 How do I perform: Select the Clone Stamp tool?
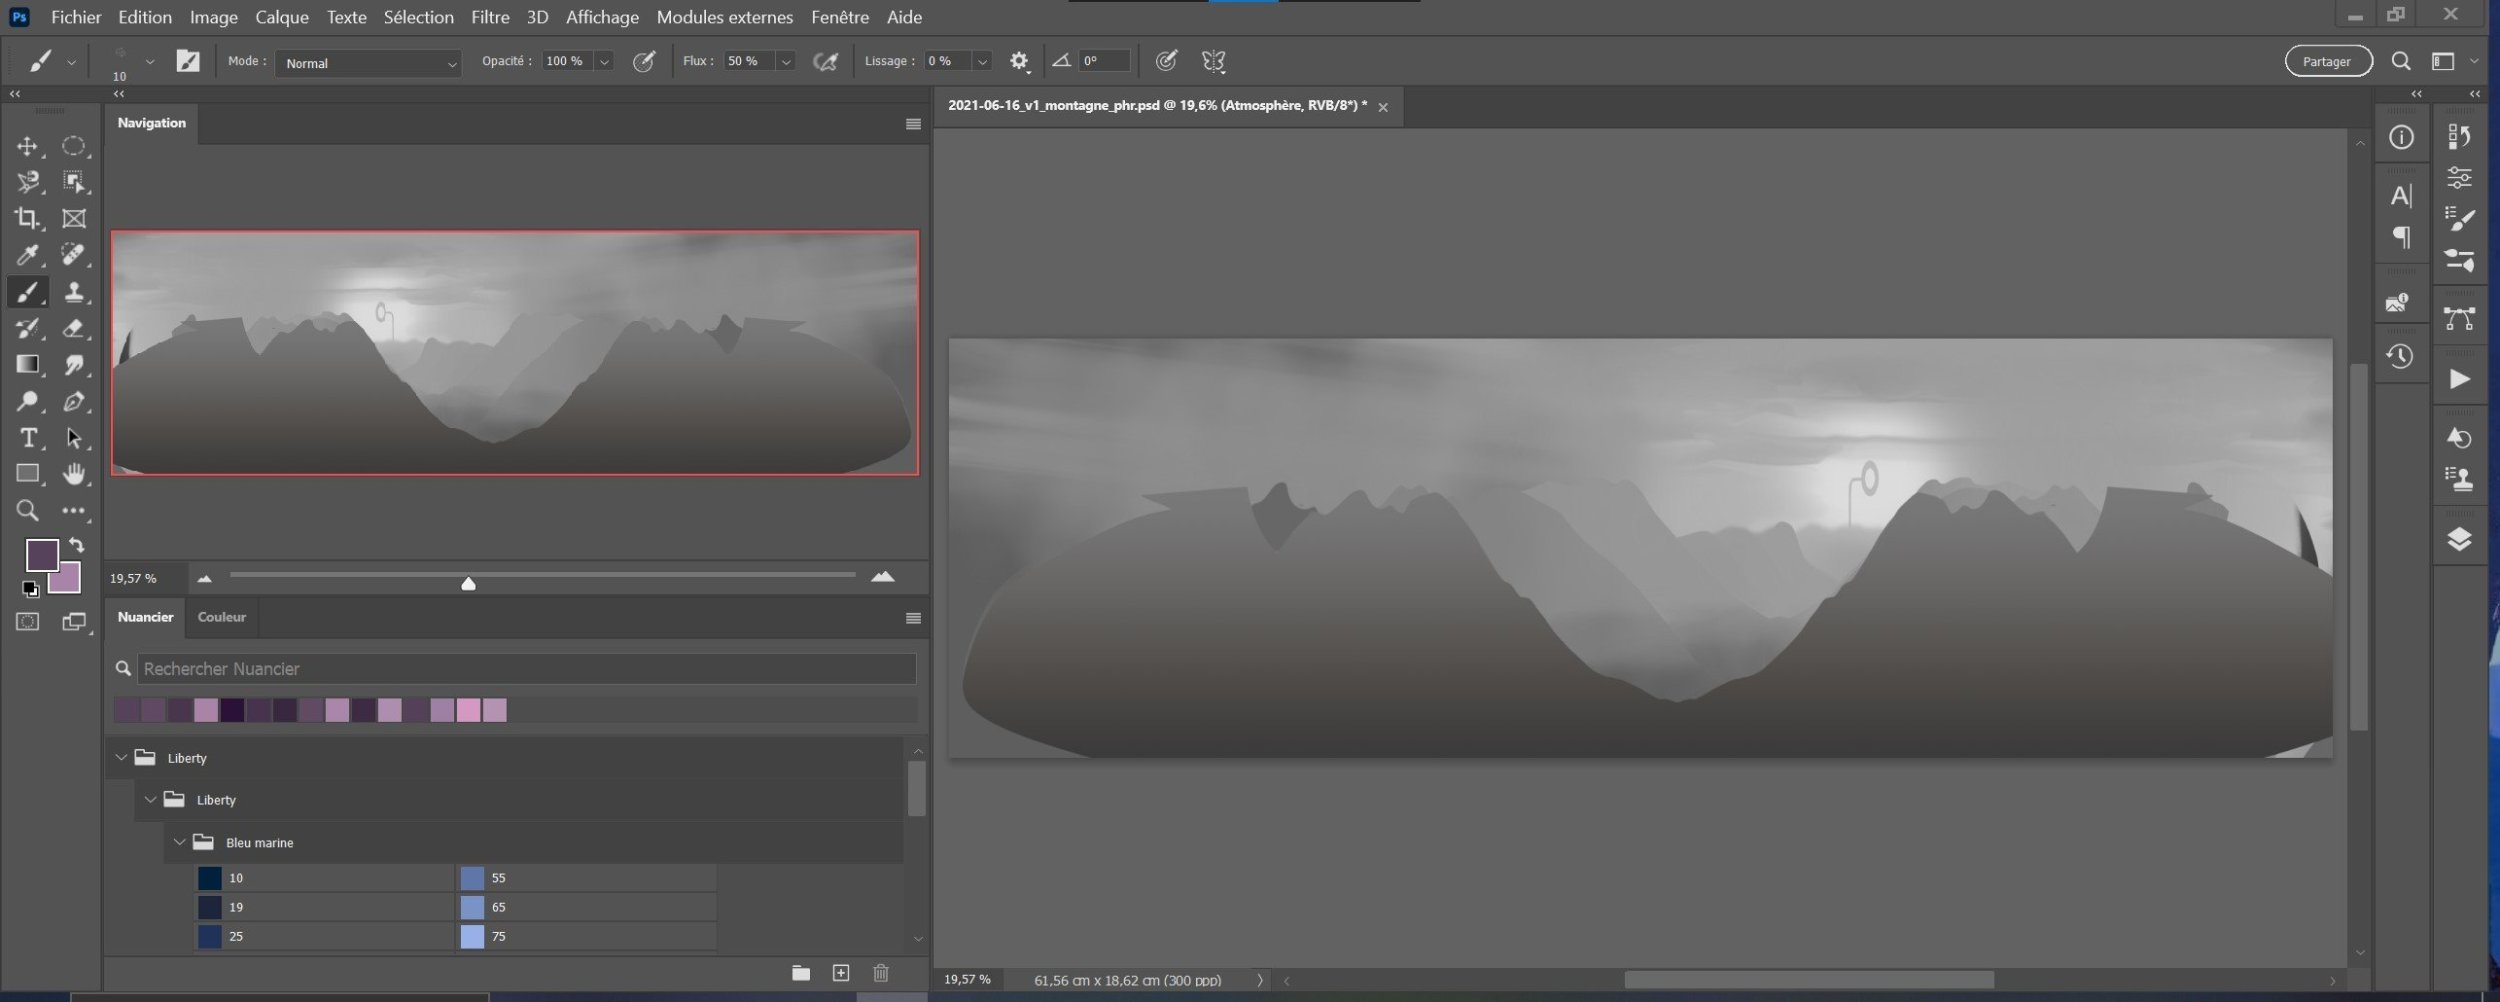(74, 292)
